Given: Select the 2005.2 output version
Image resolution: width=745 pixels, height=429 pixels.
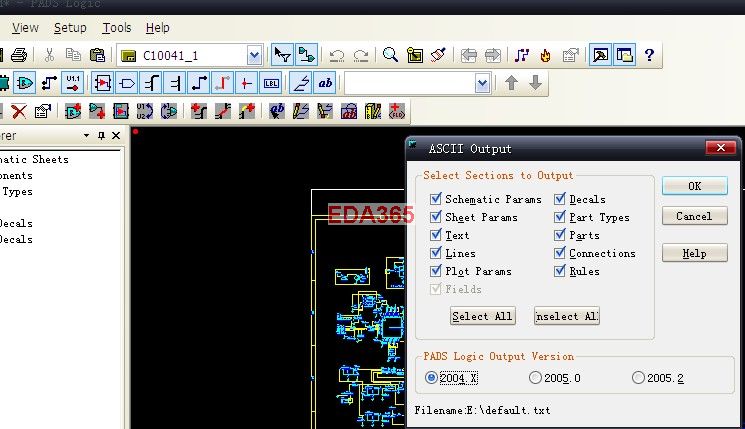Looking at the screenshot, I should (639, 378).
